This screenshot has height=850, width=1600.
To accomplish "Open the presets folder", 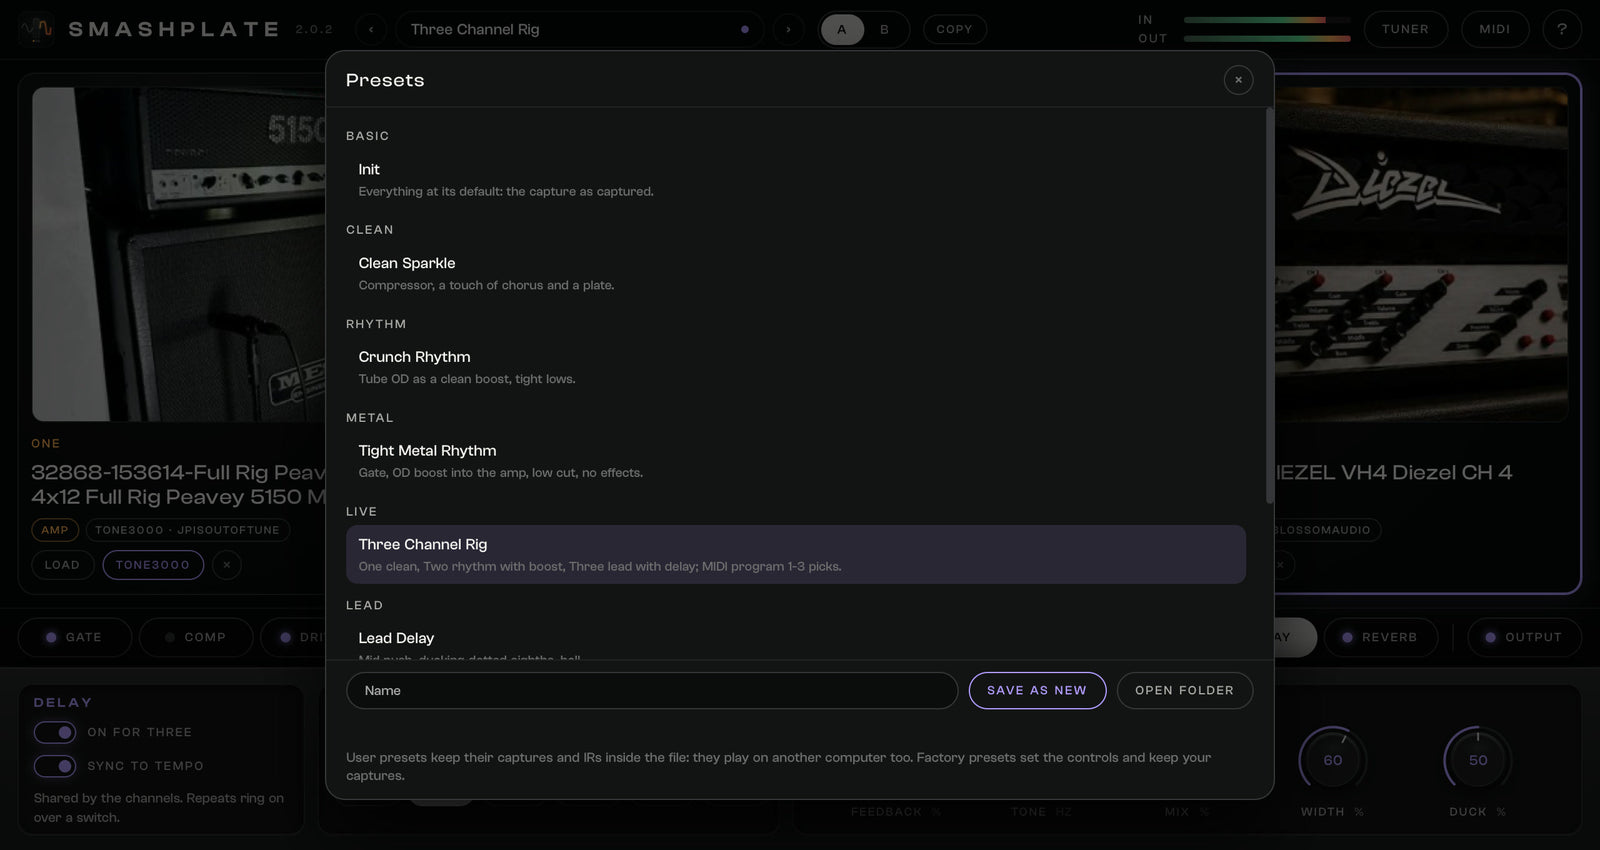I will coord(1184,691).
